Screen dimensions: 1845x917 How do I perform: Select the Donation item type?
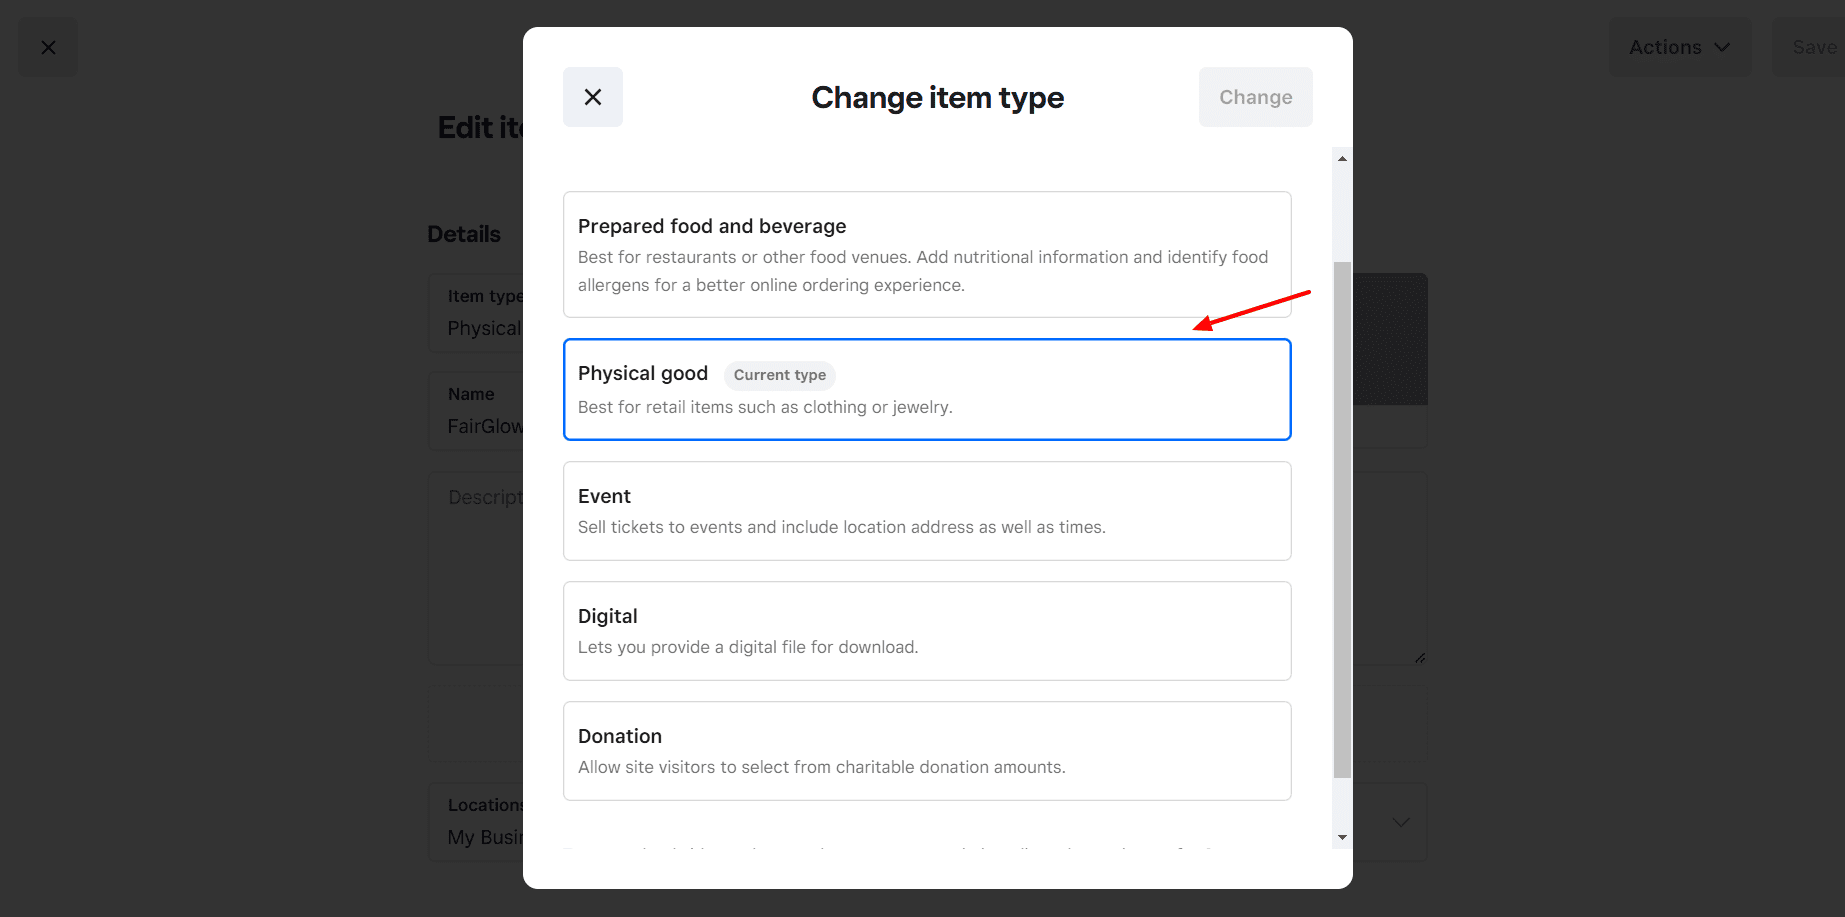926,750
